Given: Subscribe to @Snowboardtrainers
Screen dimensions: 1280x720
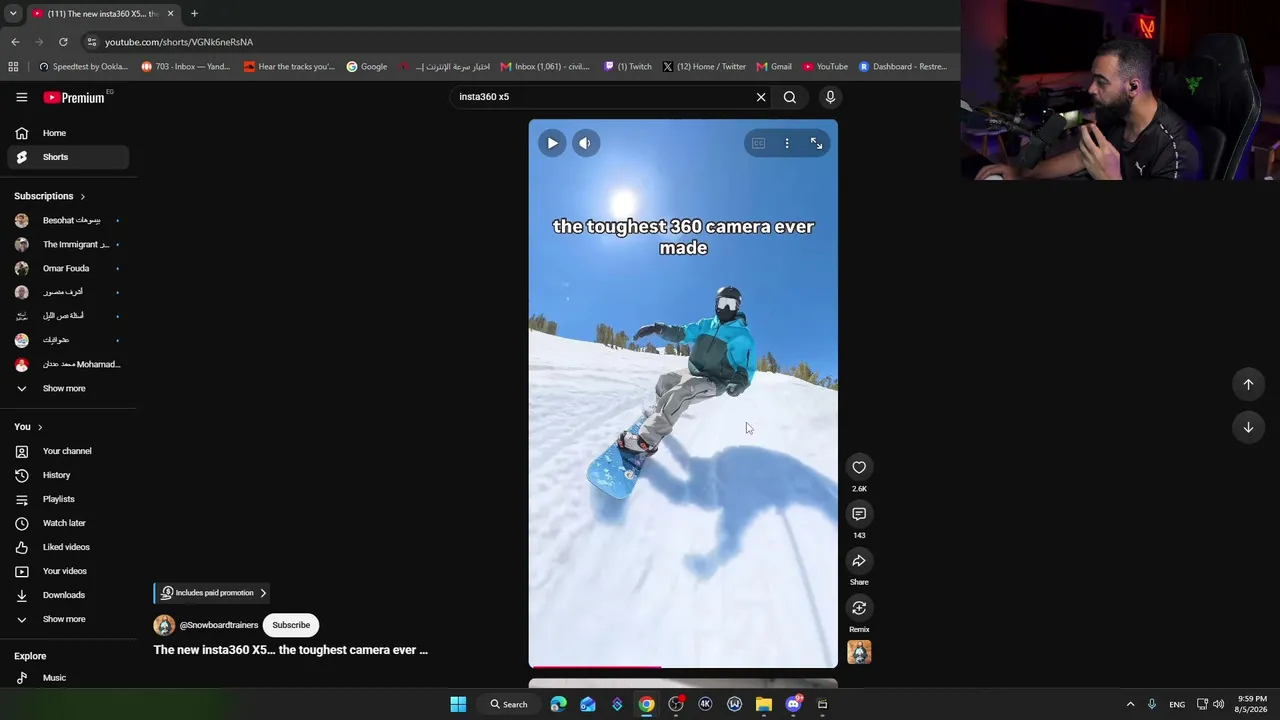Looking at the screenshot, I should (291, 625).
